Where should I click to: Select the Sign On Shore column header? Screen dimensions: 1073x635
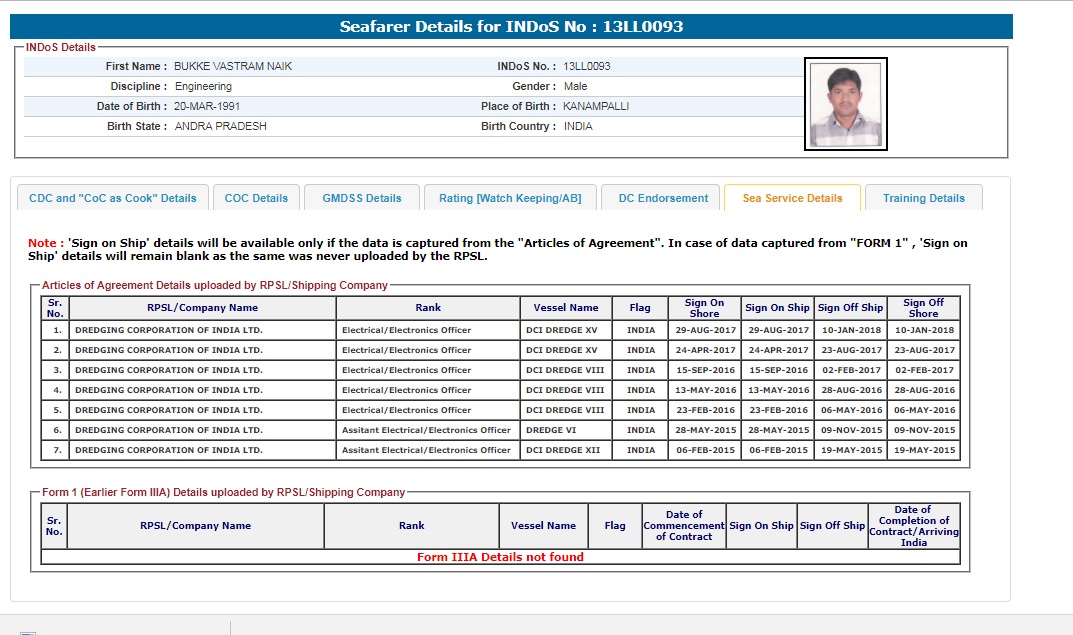[704, 308]
